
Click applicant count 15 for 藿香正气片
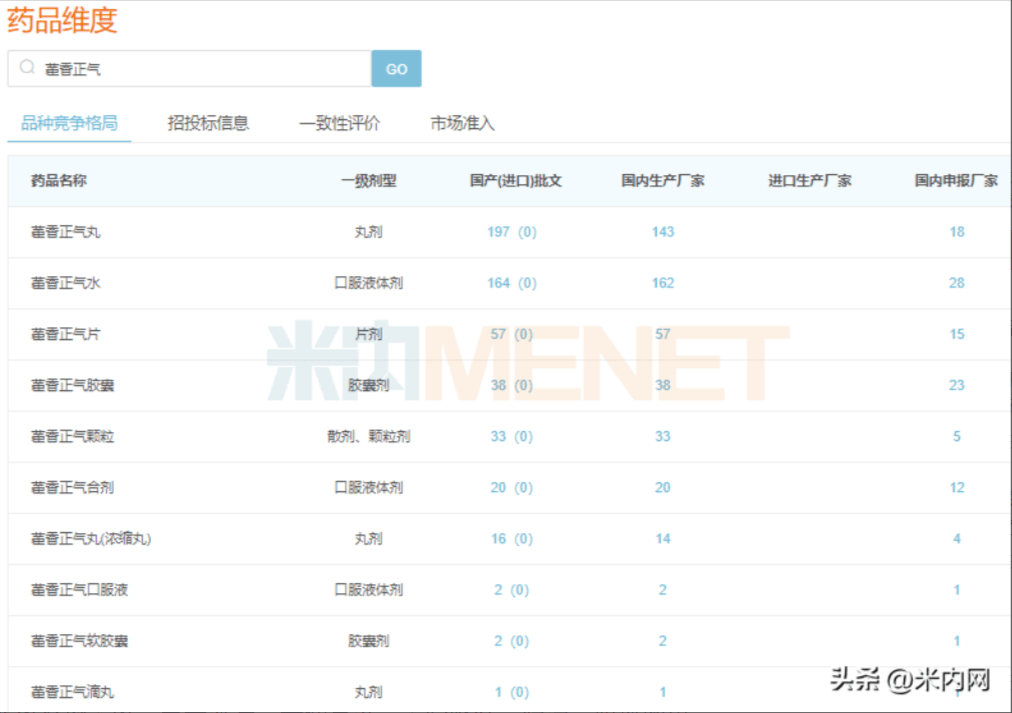click(x=956, y=334)
